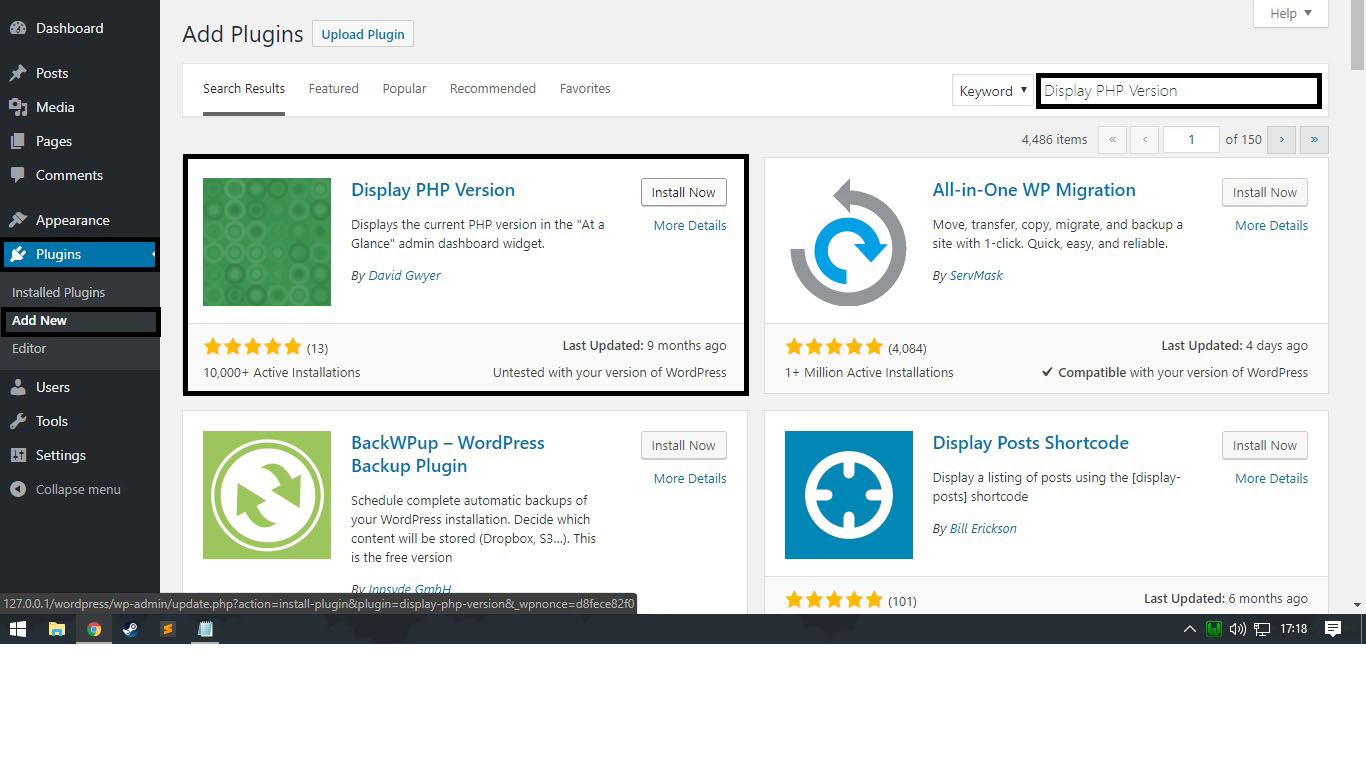Open author David Gwyer link
The image size is (1366, 768).
pyautogui.click(x=404, y=275)
